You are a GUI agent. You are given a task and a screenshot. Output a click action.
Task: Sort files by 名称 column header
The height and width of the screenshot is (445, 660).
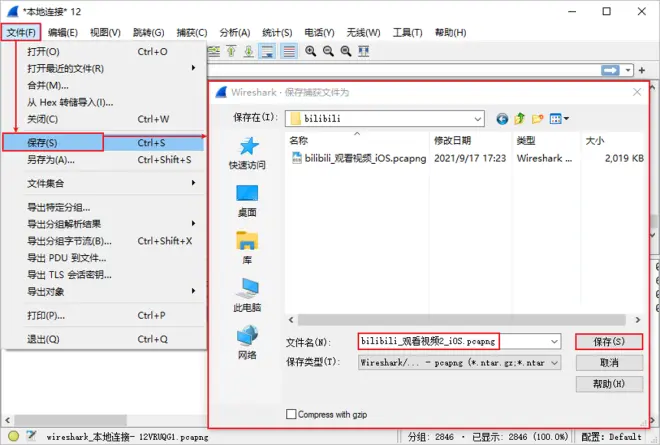357,141
